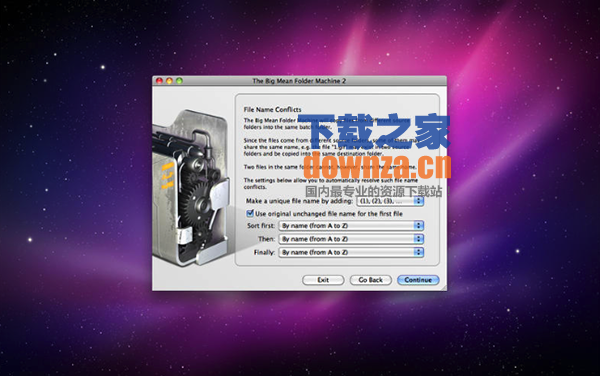Viewport: 600px width, 376px height.
Task: Click 'Make a unique file name by adding:' label
Action: tap(299, 201)
